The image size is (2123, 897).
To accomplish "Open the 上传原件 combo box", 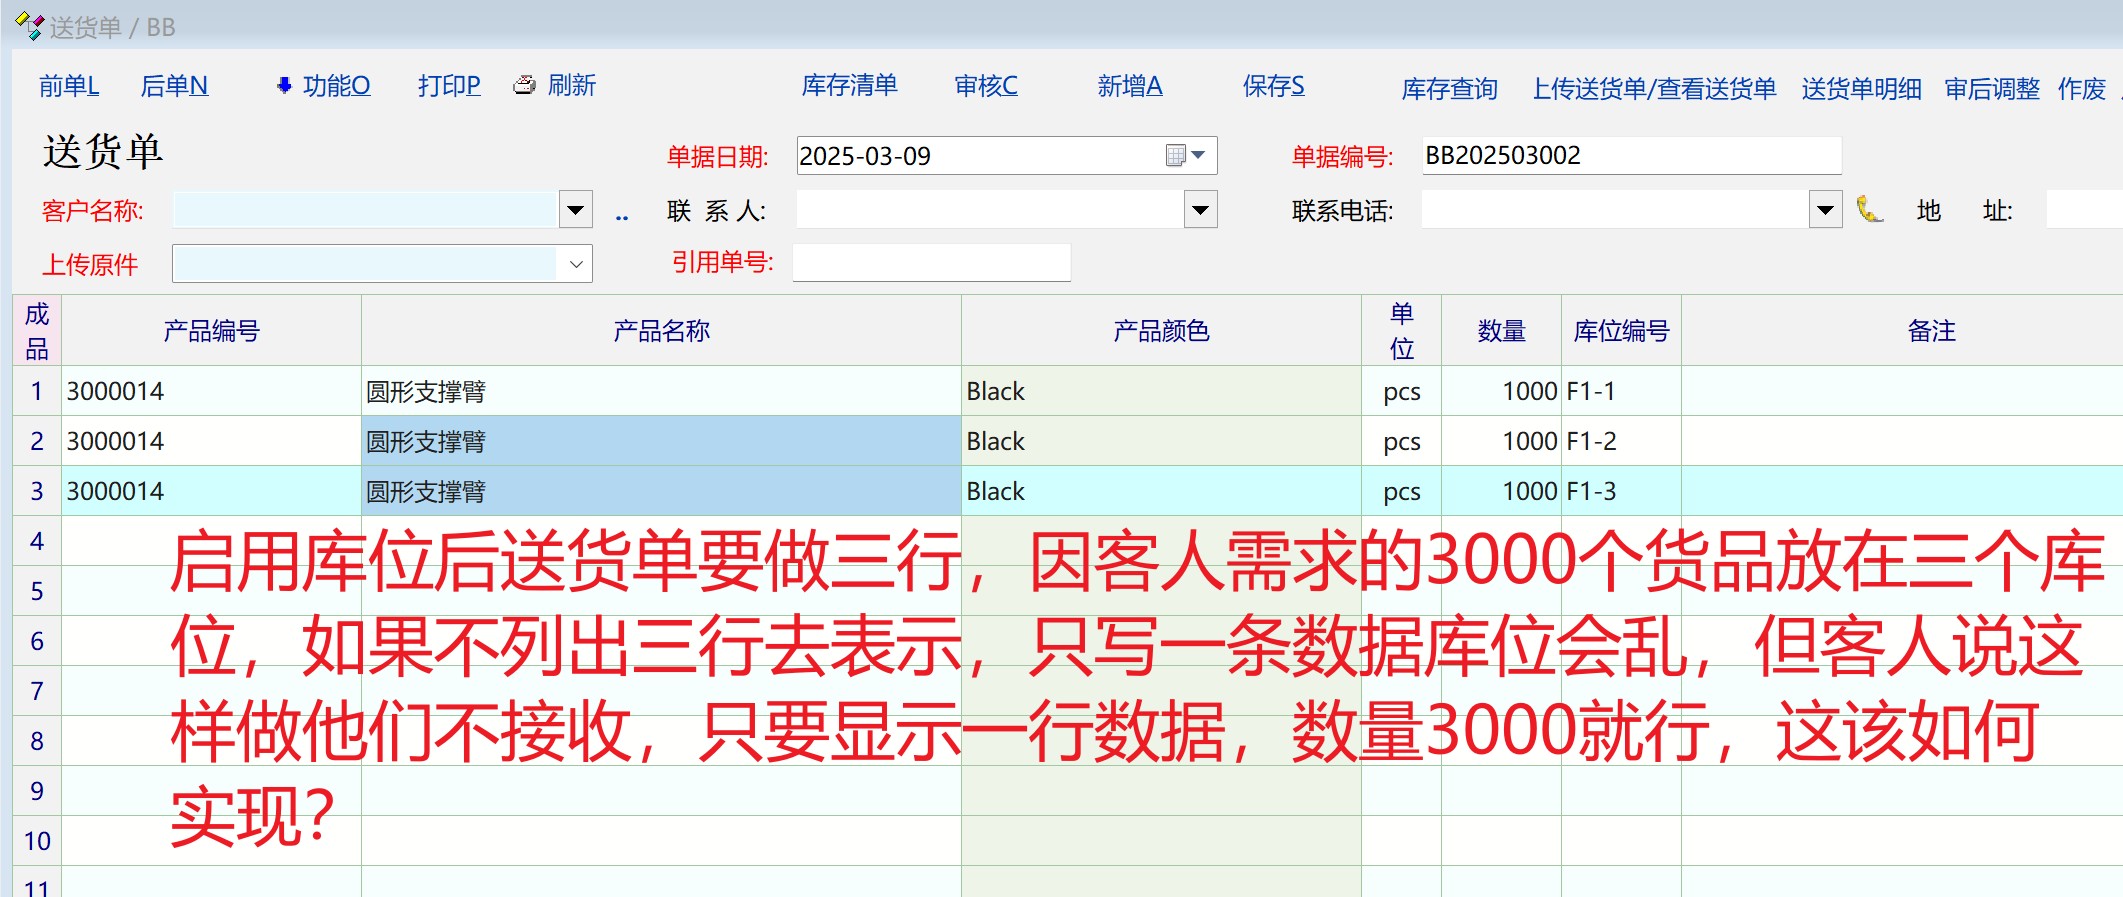I will point(575,264).
